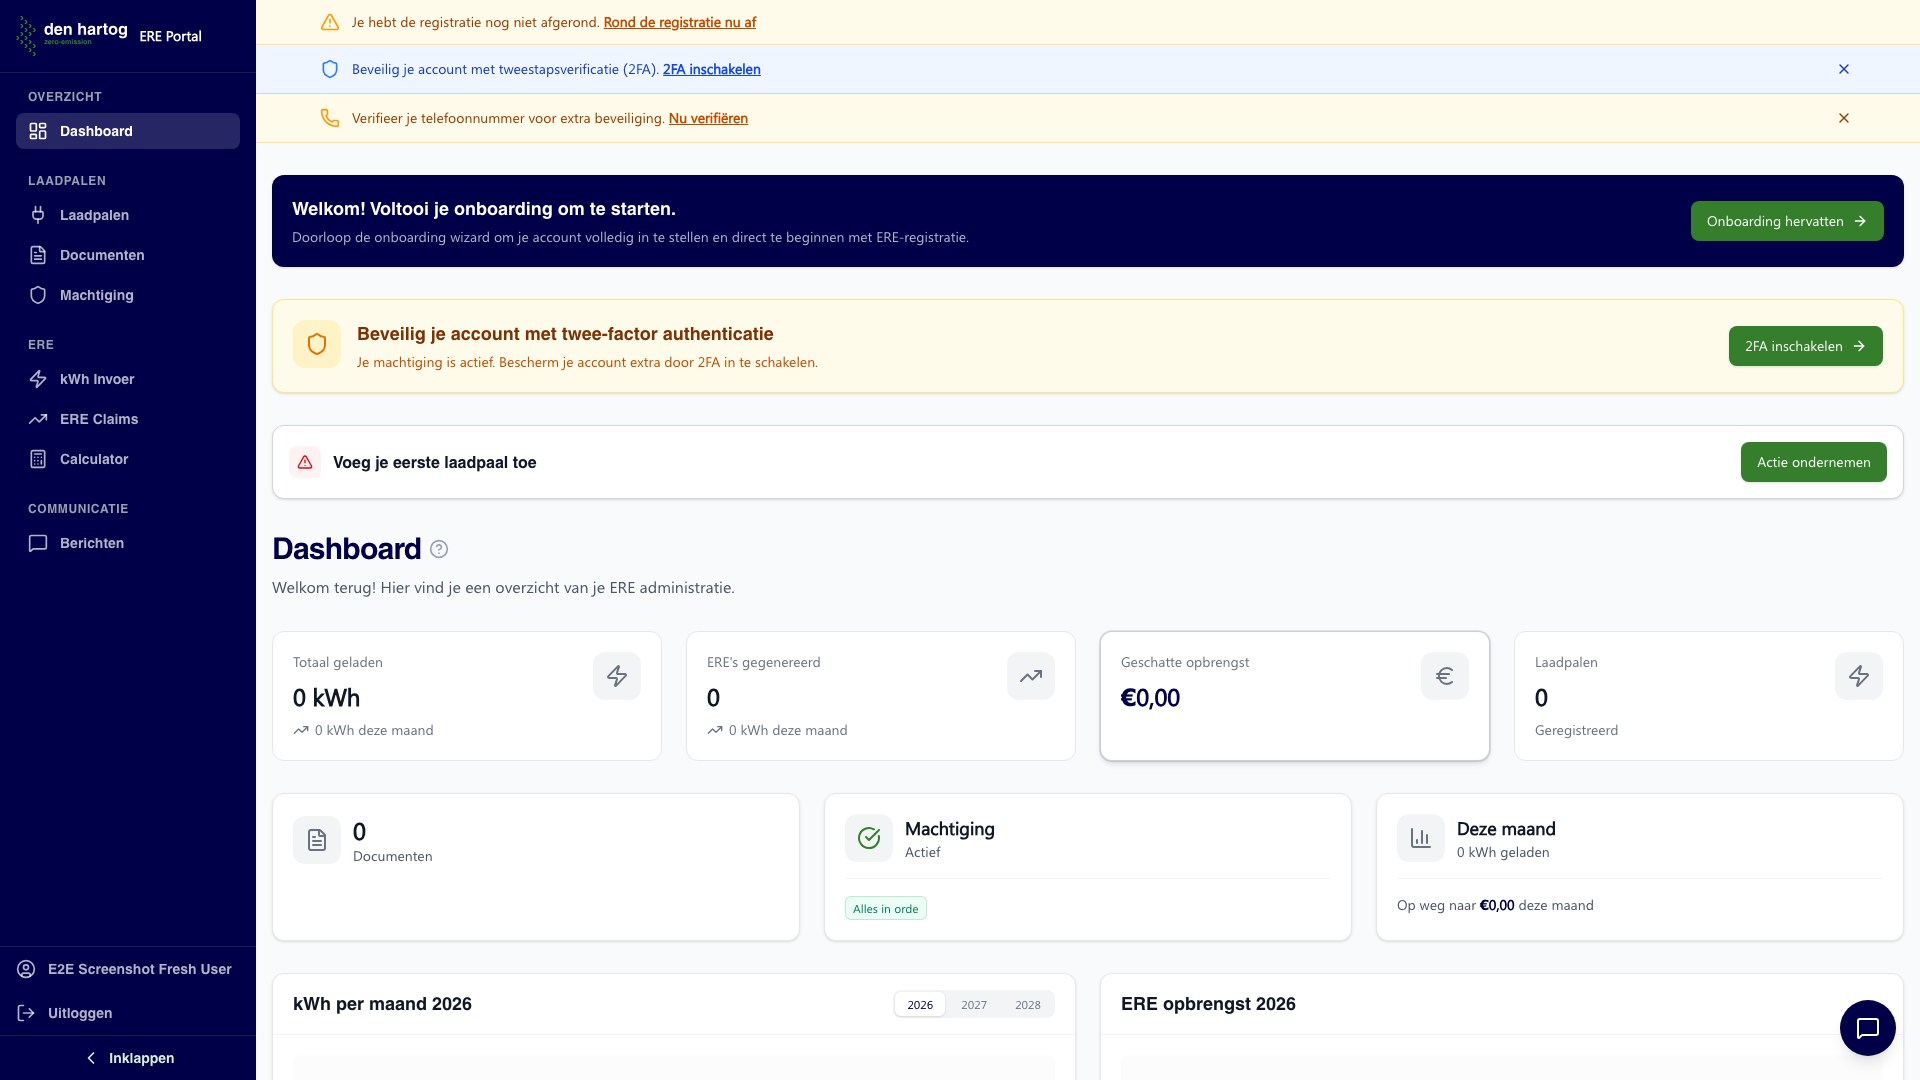The width and height of the screenshot is (1920, 1080).
Task: Open the chat bubble in the corner
Action: coord(1867,1028)
